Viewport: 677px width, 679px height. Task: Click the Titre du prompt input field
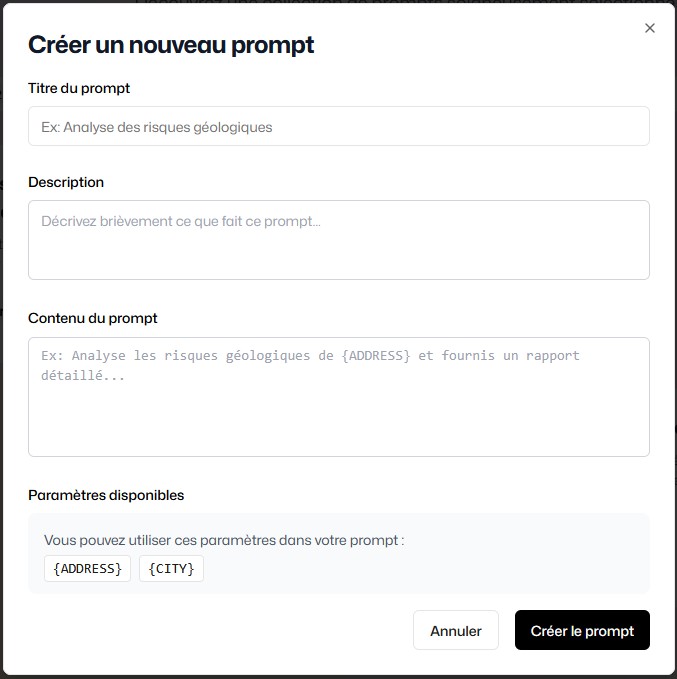[x=338, y=127]
